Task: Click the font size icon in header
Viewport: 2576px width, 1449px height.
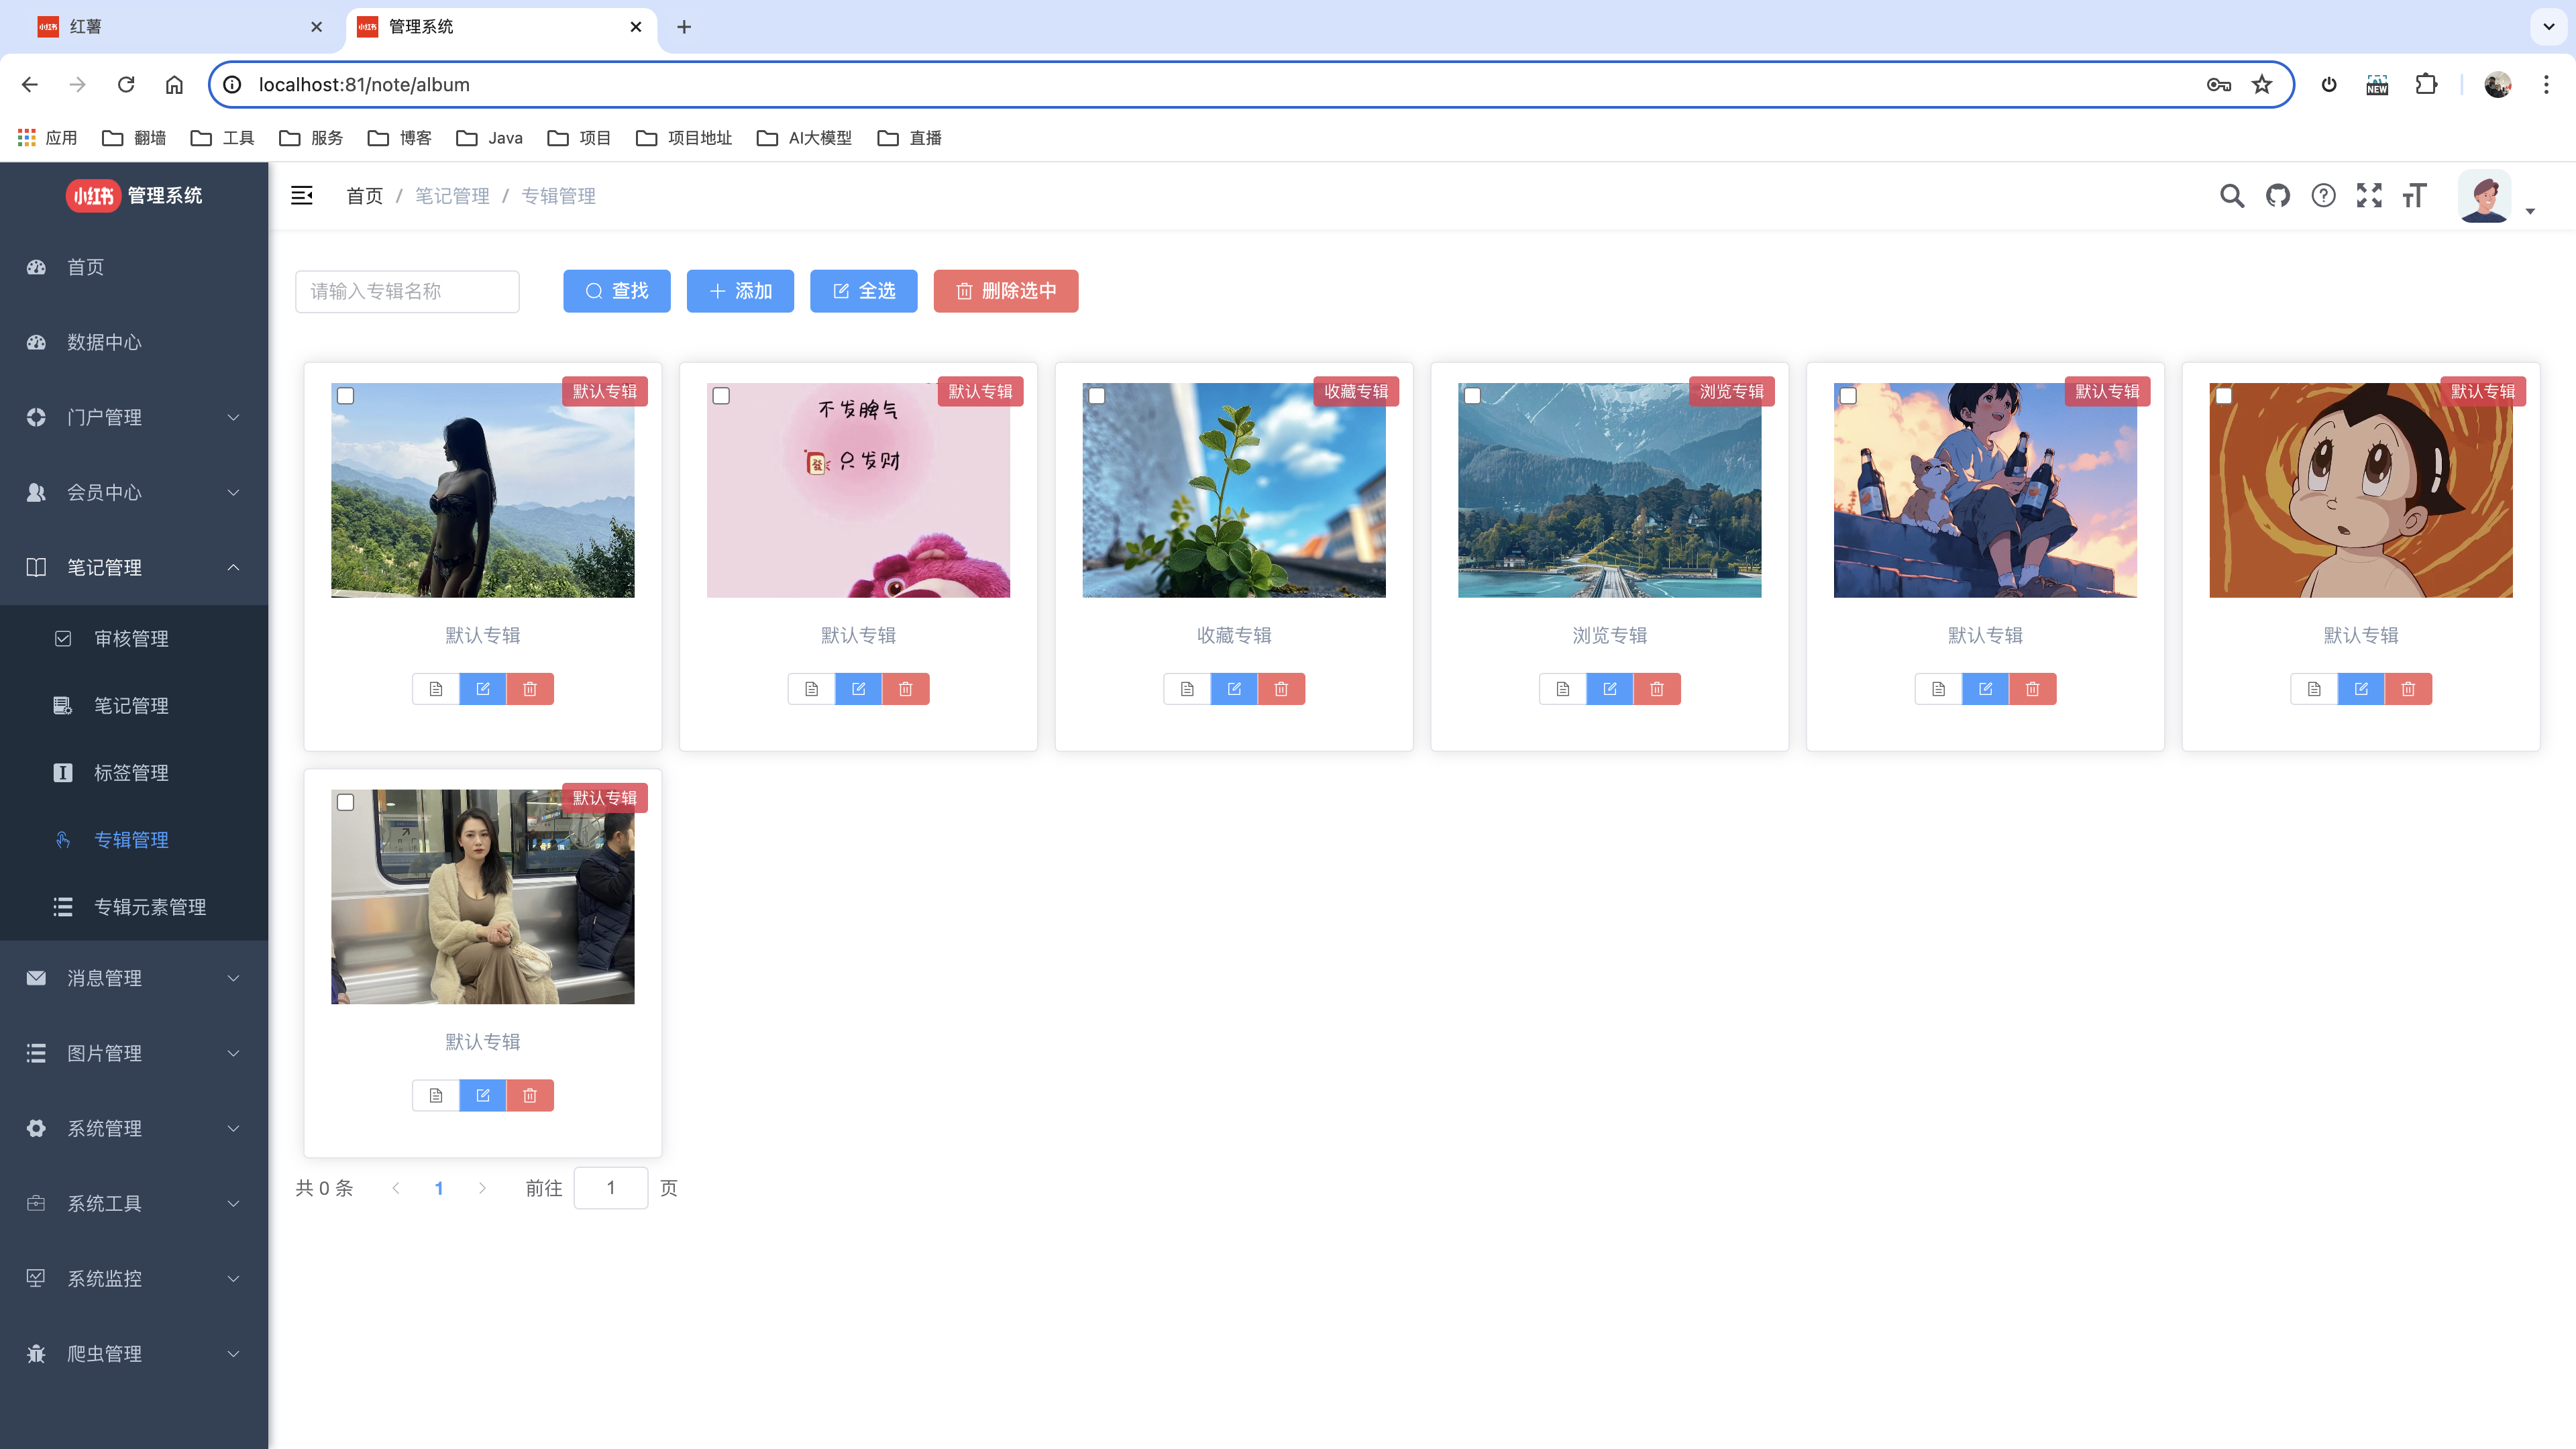Action: click(2414, 196)
